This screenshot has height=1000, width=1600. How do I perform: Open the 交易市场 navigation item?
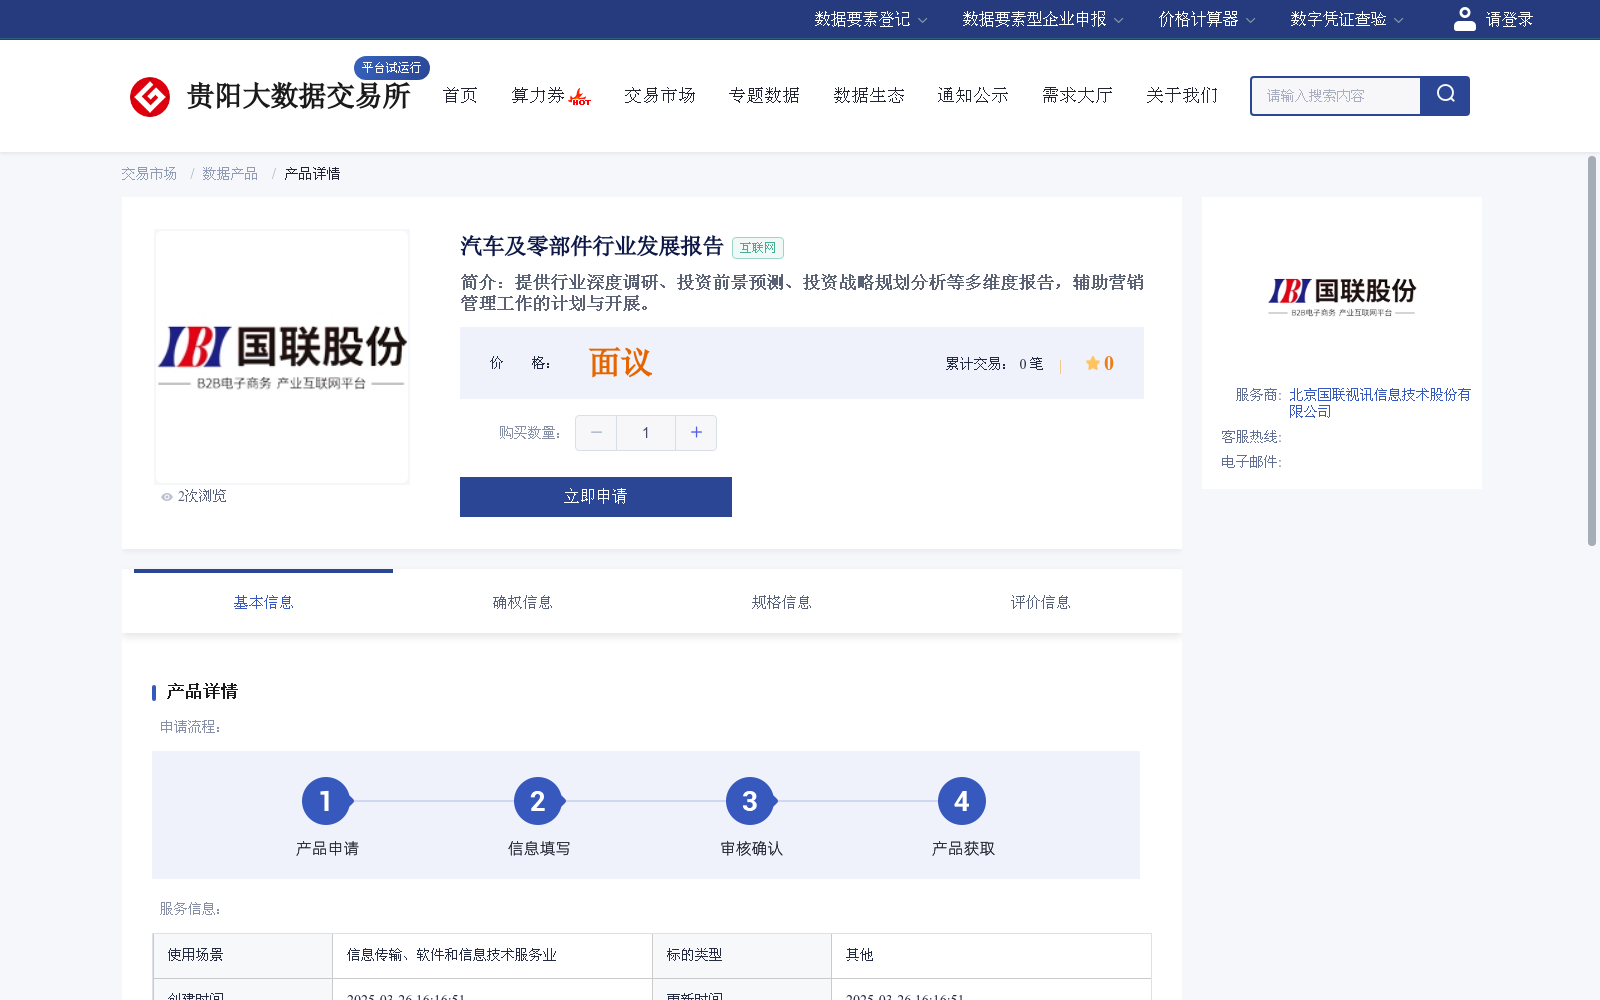pyautogui.click(x=660, y=95)
